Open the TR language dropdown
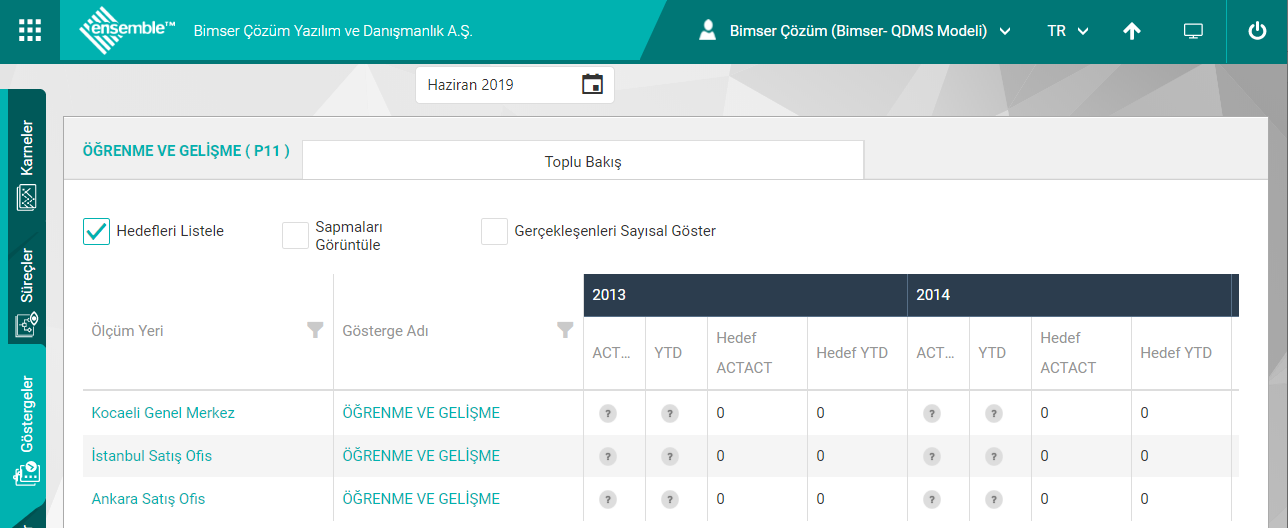Viewport: 1288px width, 528px height. [x=1068, y=31]
